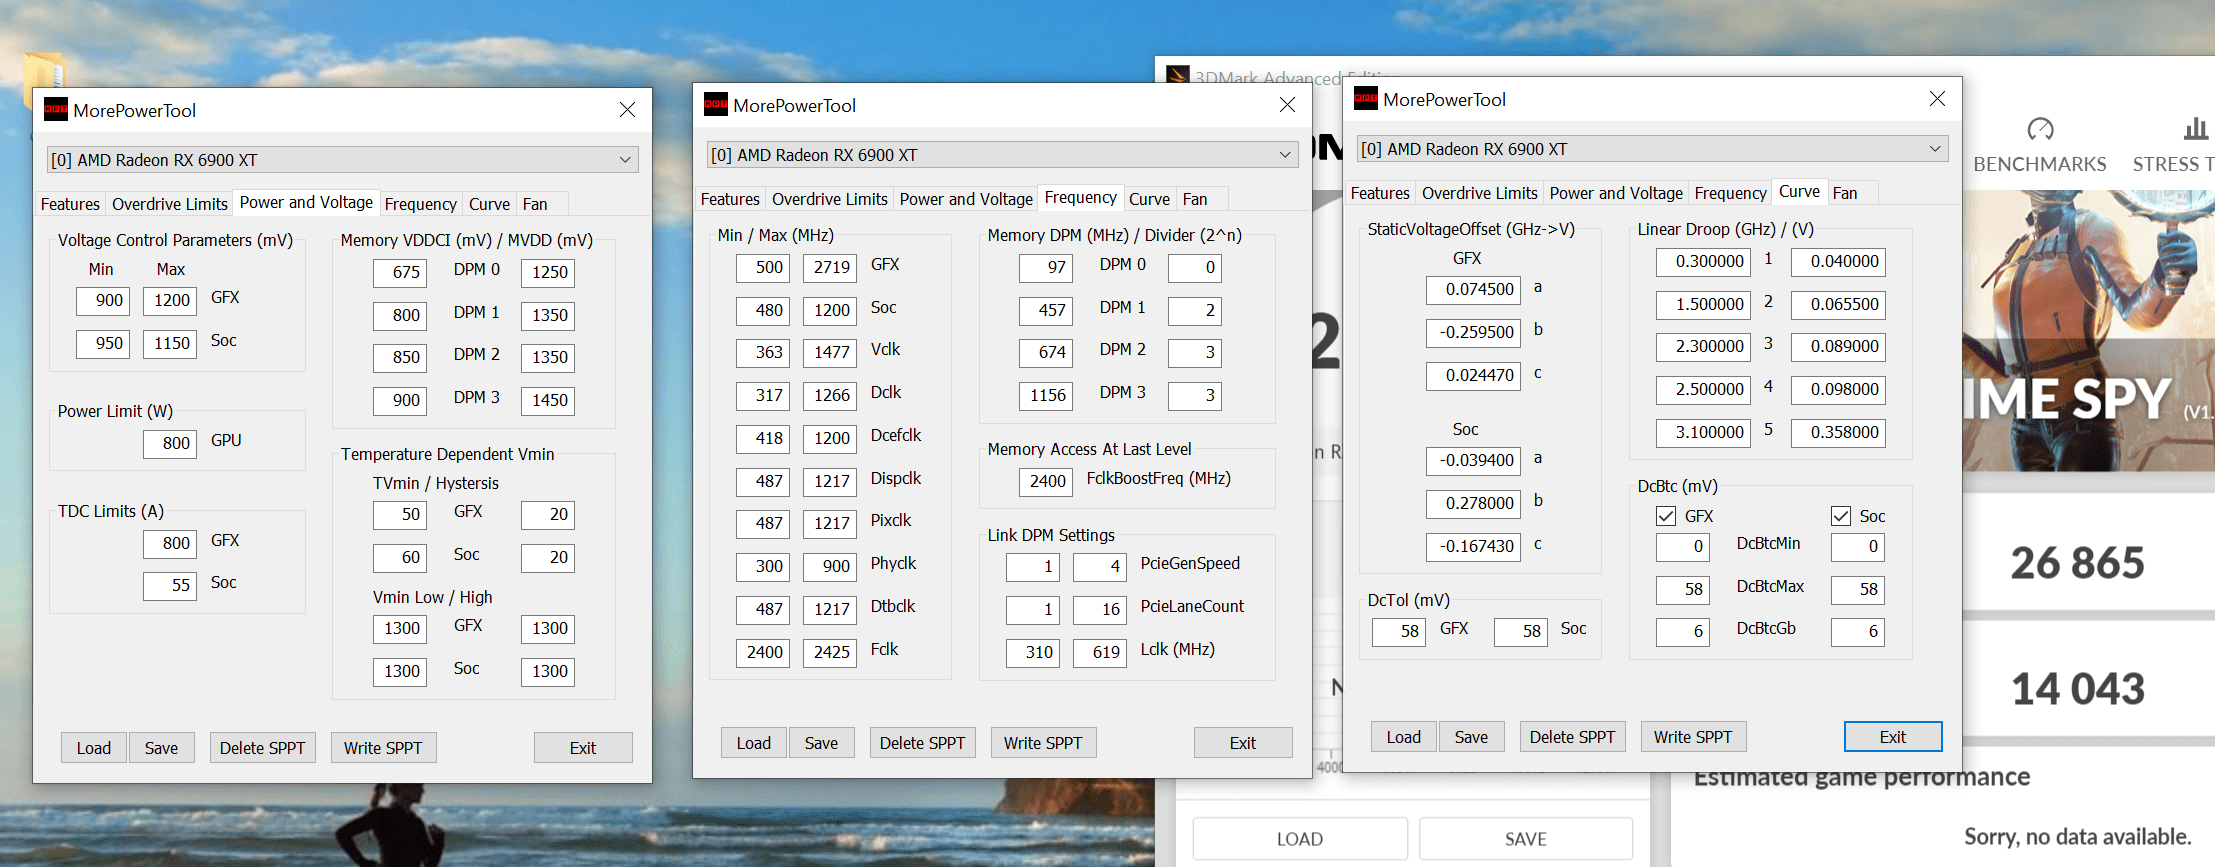Click DcBtcGb GFX field 6
The image size is (2215, 867).
[1683, 631]
